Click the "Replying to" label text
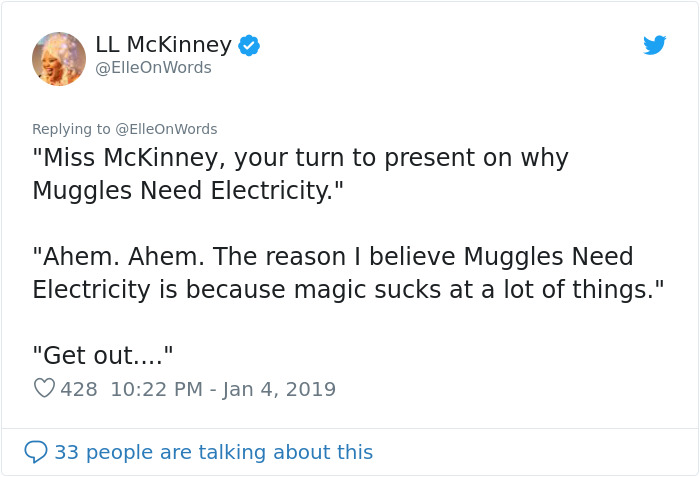The width and height of the screenshot is (700, 477). pyautogui.click(x=71, y=129)
